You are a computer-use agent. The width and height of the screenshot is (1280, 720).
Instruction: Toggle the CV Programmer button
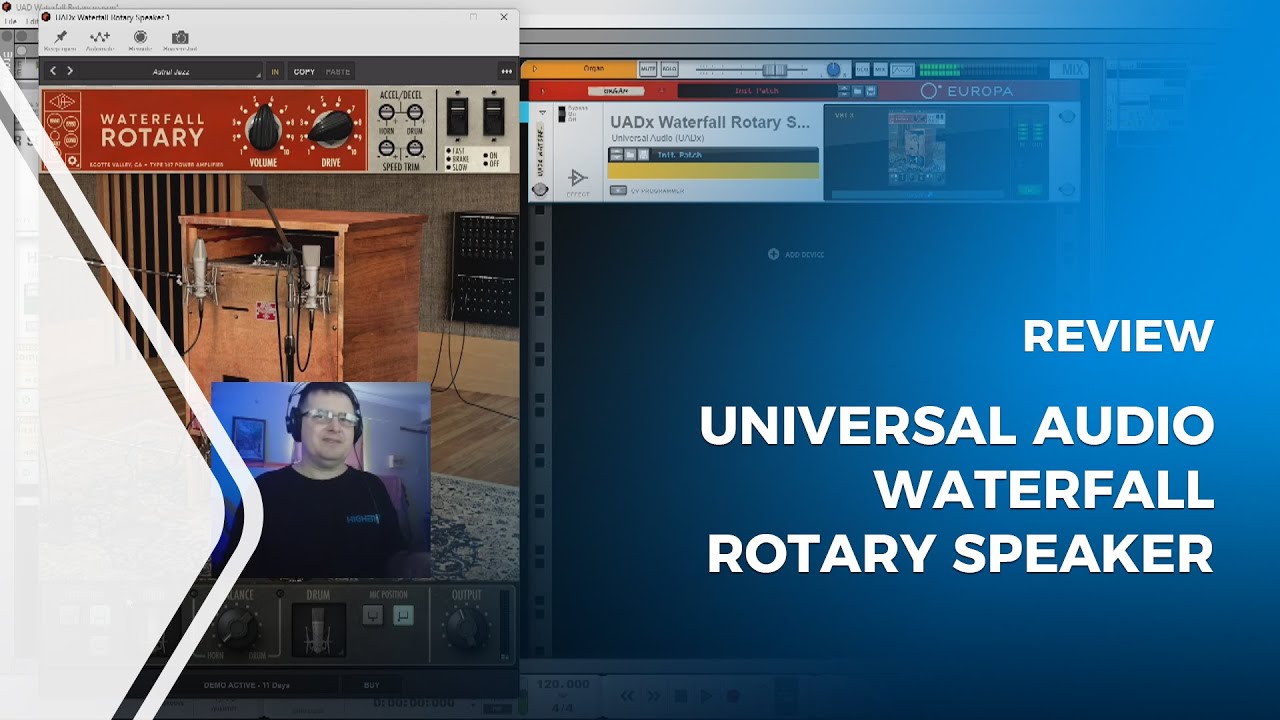click(617, 190)
